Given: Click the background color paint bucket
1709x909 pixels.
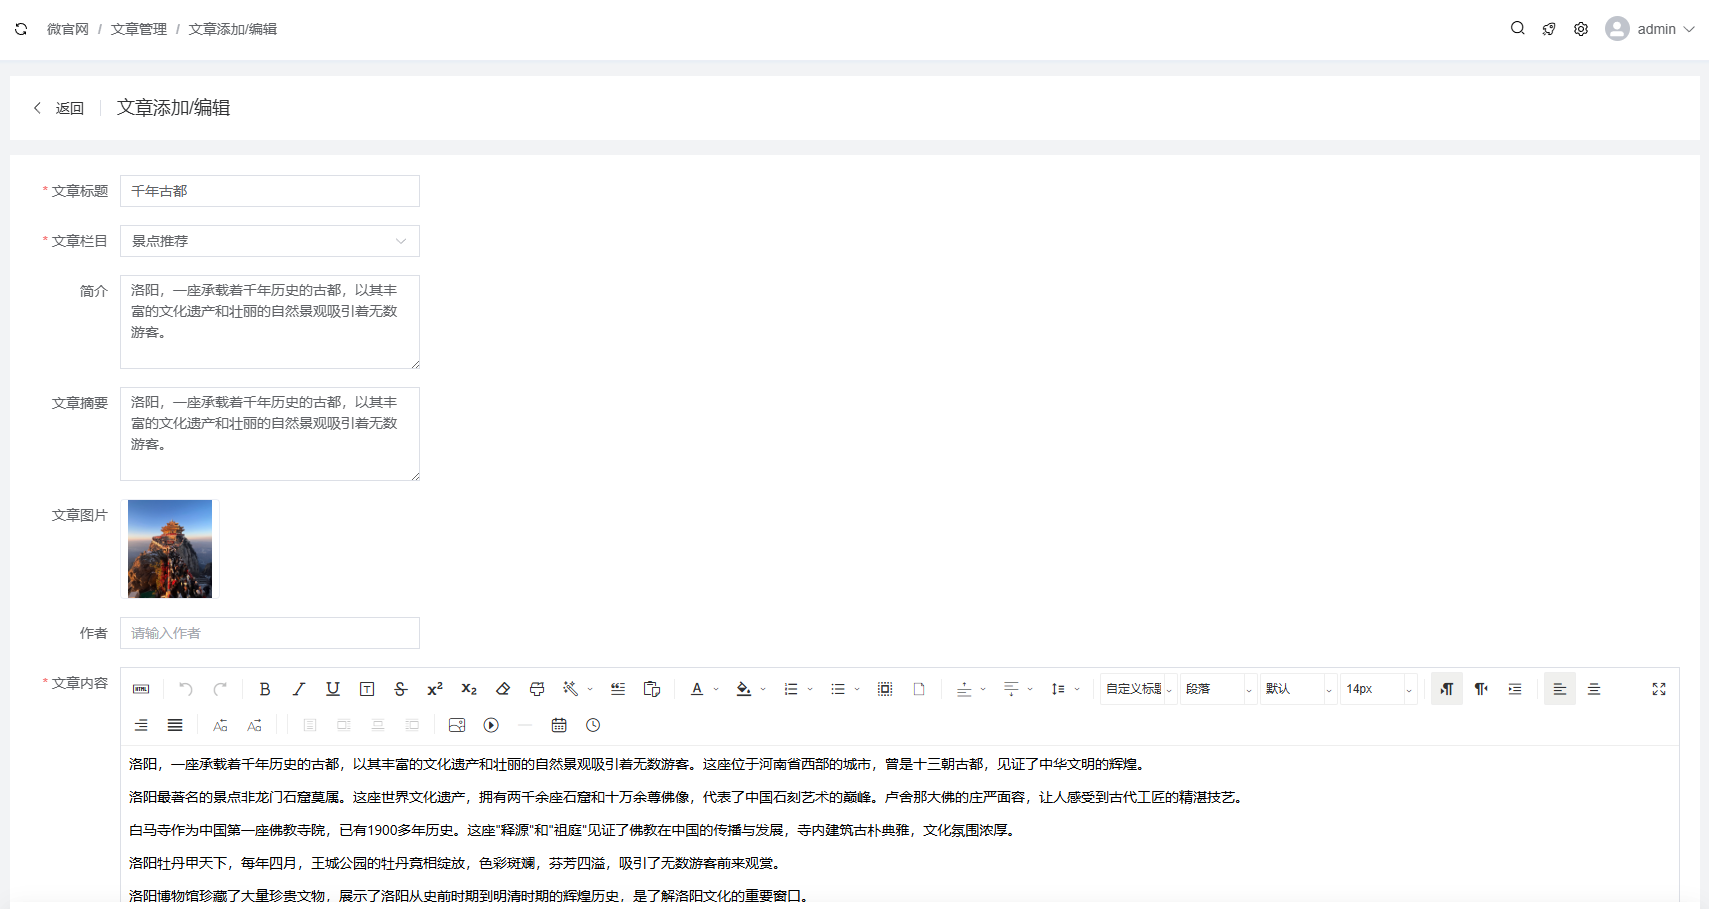Looking at the screenshot, I should pos(744,689).
